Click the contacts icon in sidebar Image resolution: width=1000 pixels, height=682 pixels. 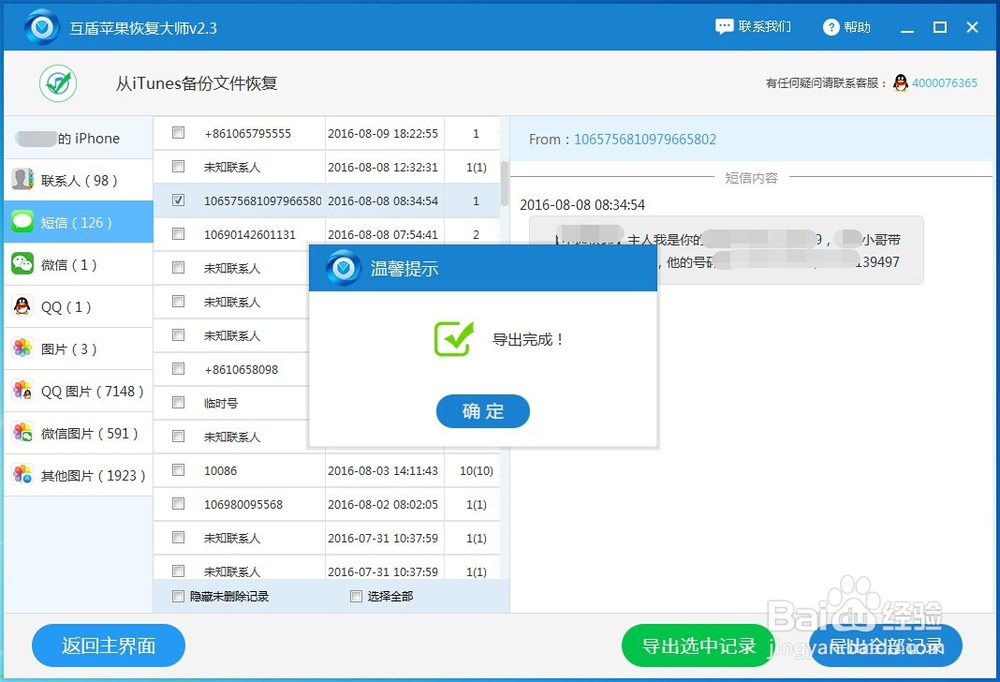pyautogui.click(x=22, y=179)
